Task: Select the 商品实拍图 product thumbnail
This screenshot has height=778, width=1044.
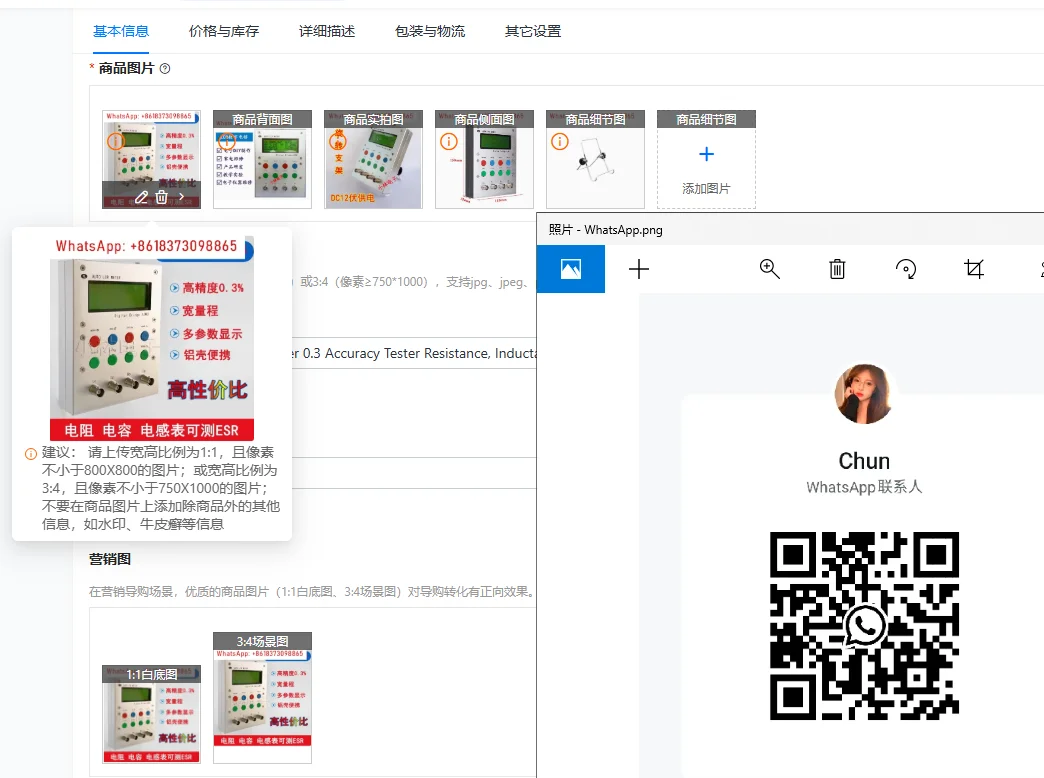Action: [x=374, y=159]
